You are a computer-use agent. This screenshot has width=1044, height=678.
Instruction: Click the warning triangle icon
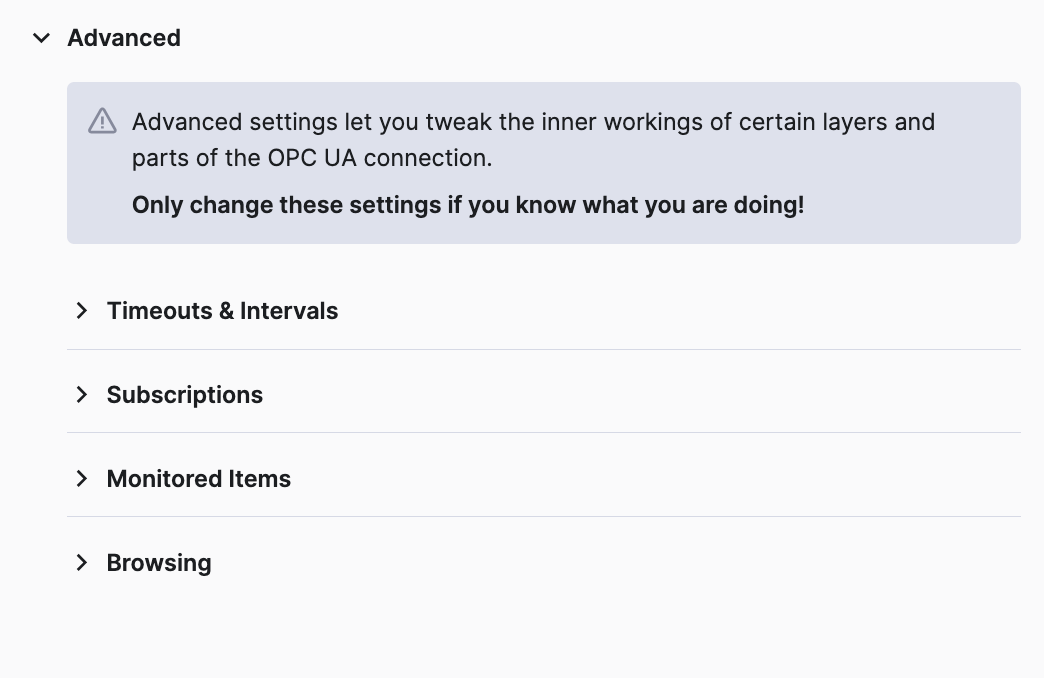coord(102,122)
